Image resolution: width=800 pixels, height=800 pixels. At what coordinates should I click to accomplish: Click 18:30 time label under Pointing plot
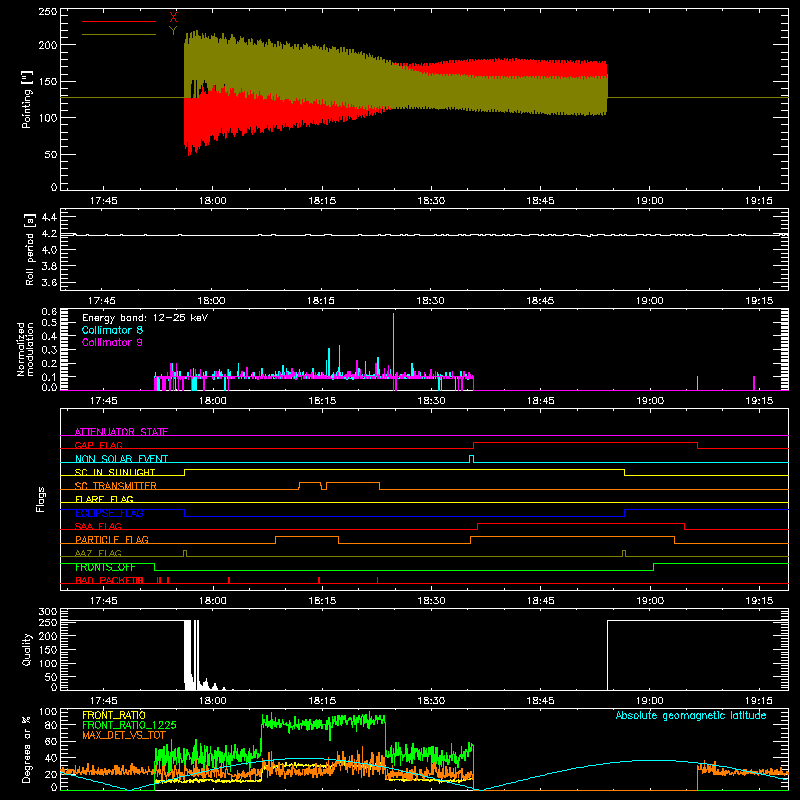(x=431, y=201)
